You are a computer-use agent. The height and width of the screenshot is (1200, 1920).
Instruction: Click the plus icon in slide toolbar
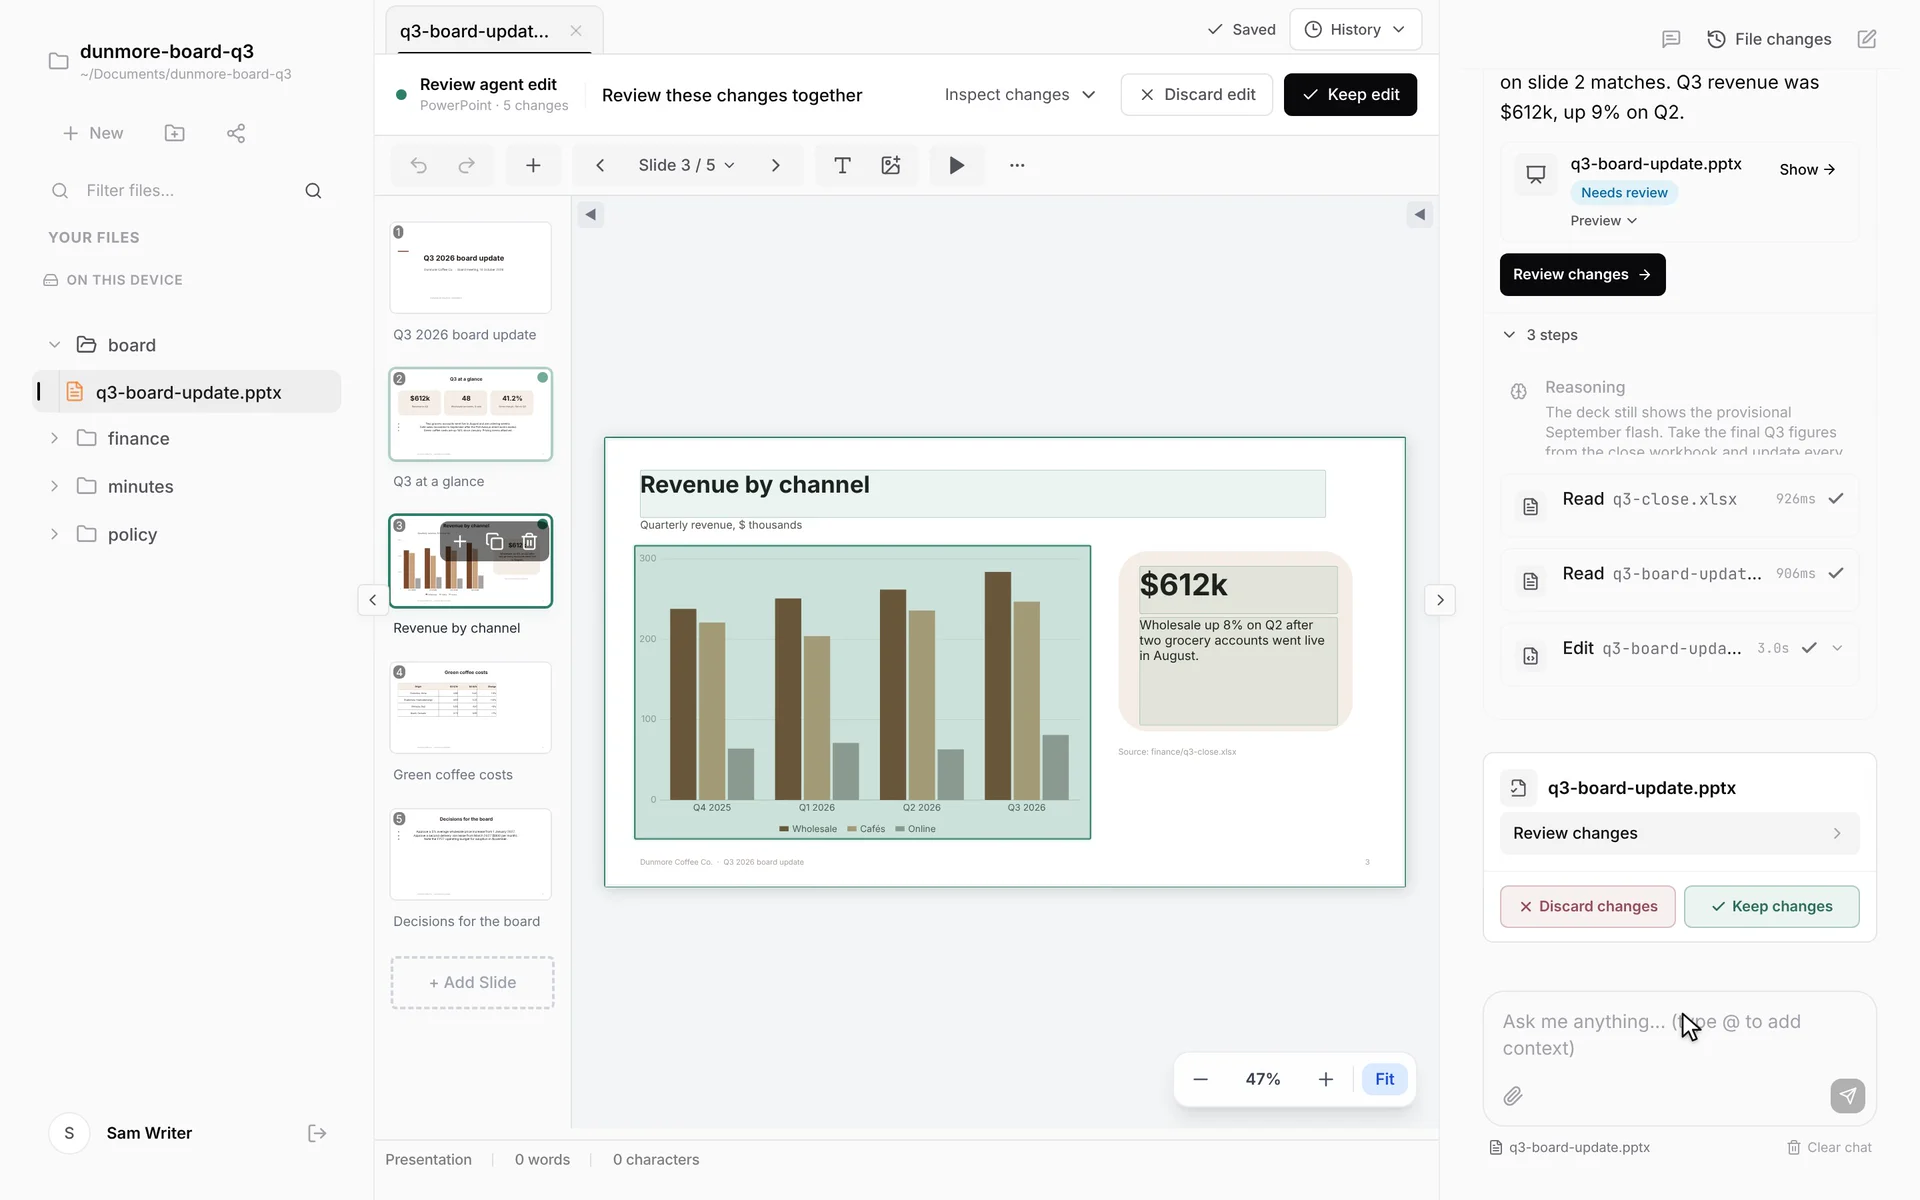[x=533, y=166]
